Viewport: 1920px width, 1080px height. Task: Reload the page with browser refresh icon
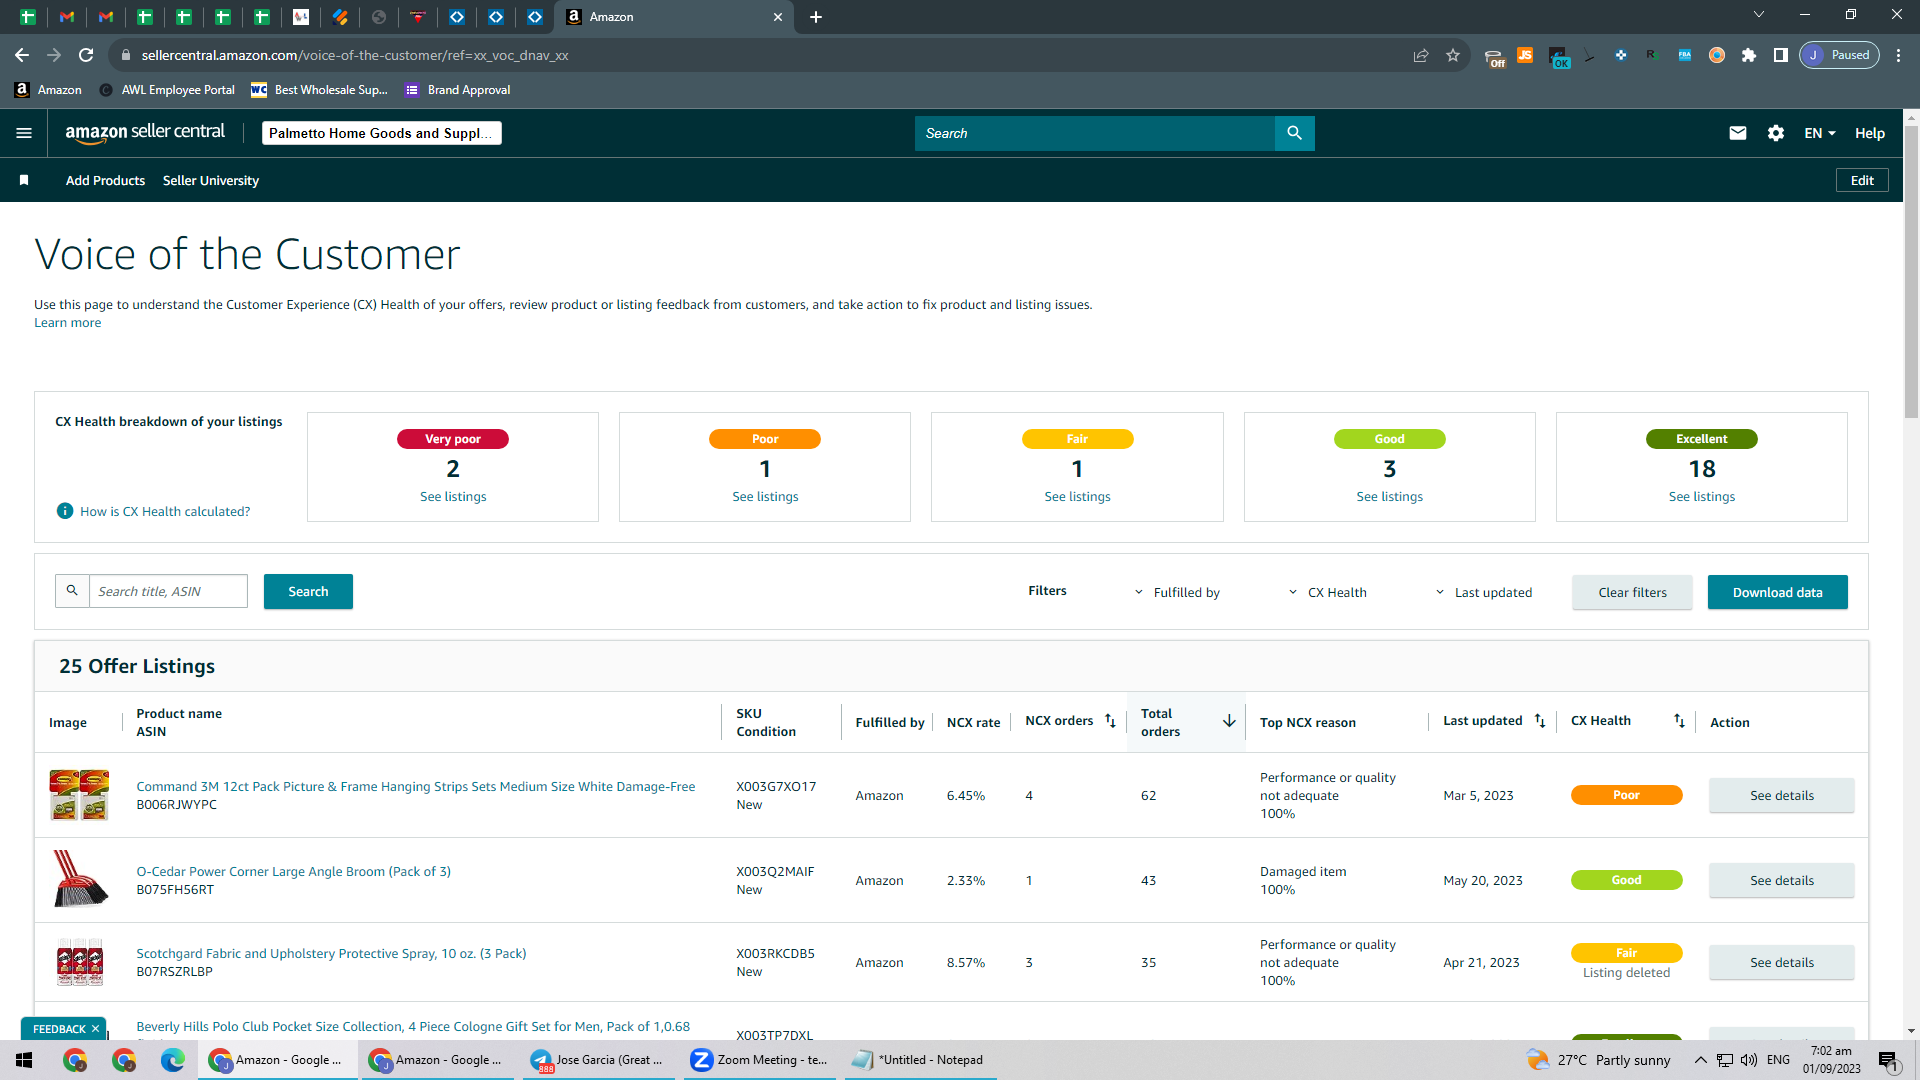tap(86, 55)
